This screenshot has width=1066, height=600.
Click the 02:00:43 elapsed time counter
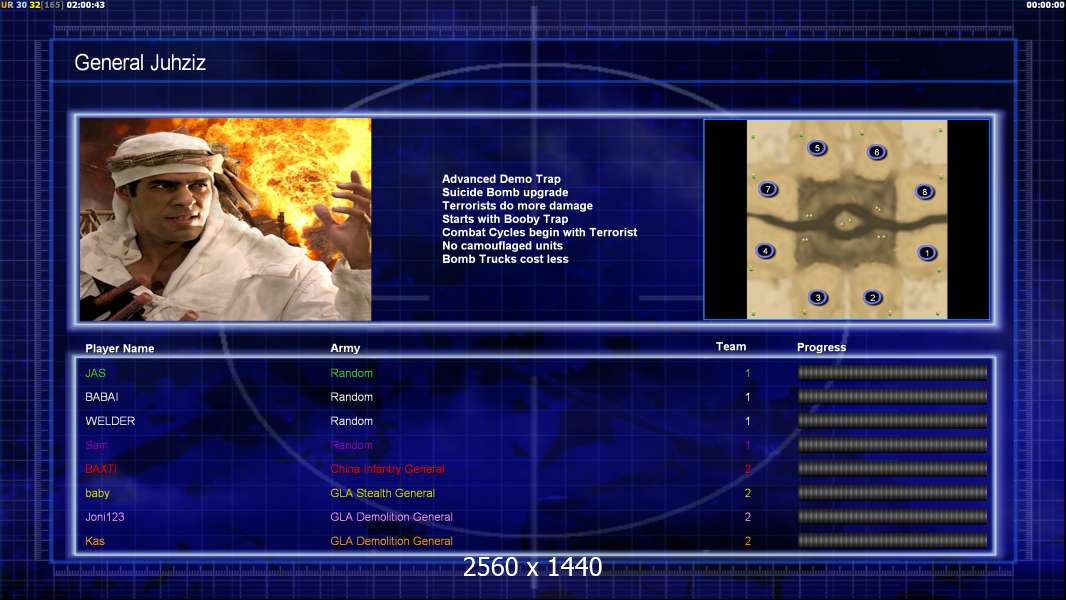(86, 5)
